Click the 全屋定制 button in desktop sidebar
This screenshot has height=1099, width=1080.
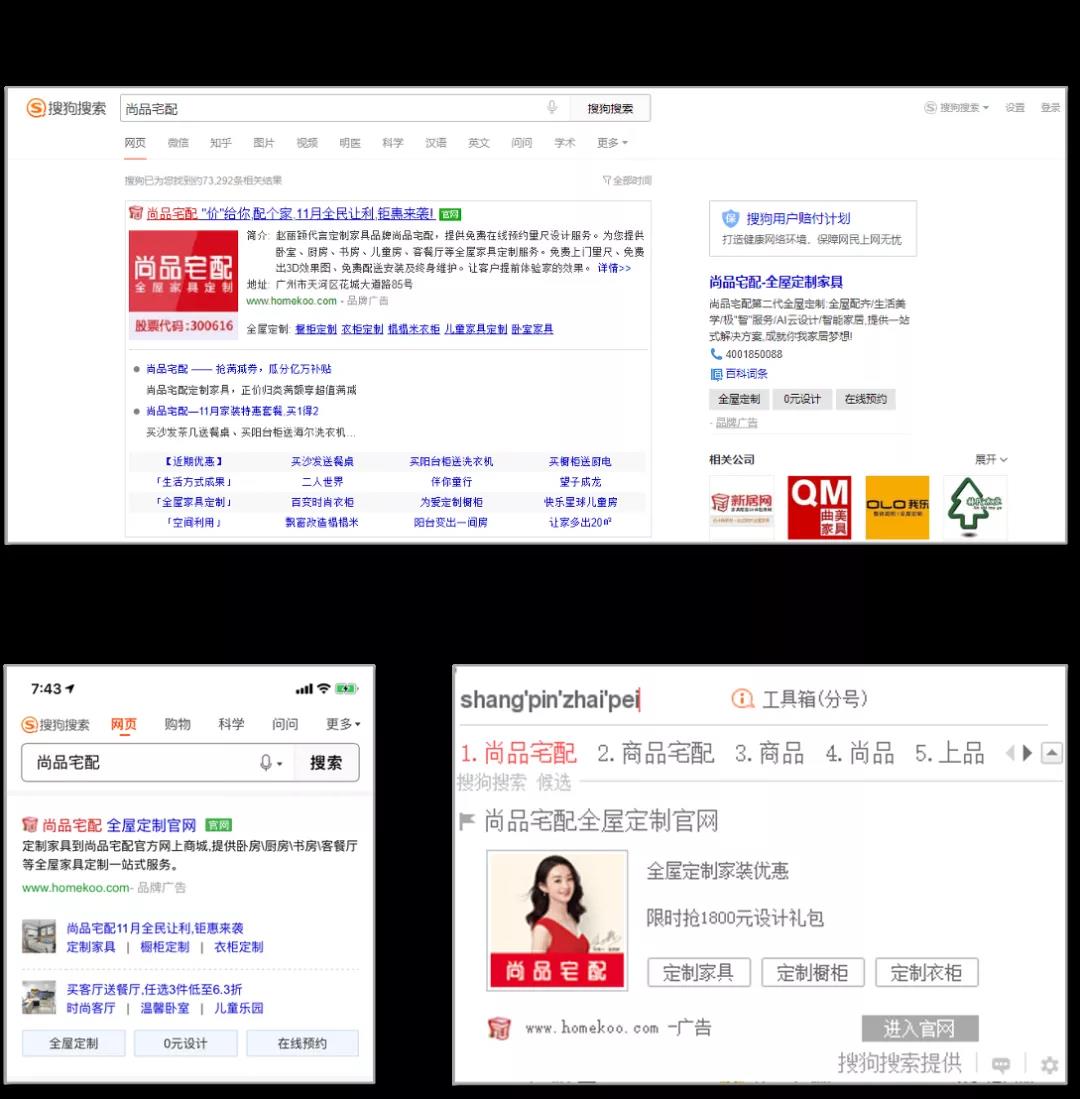739,399
